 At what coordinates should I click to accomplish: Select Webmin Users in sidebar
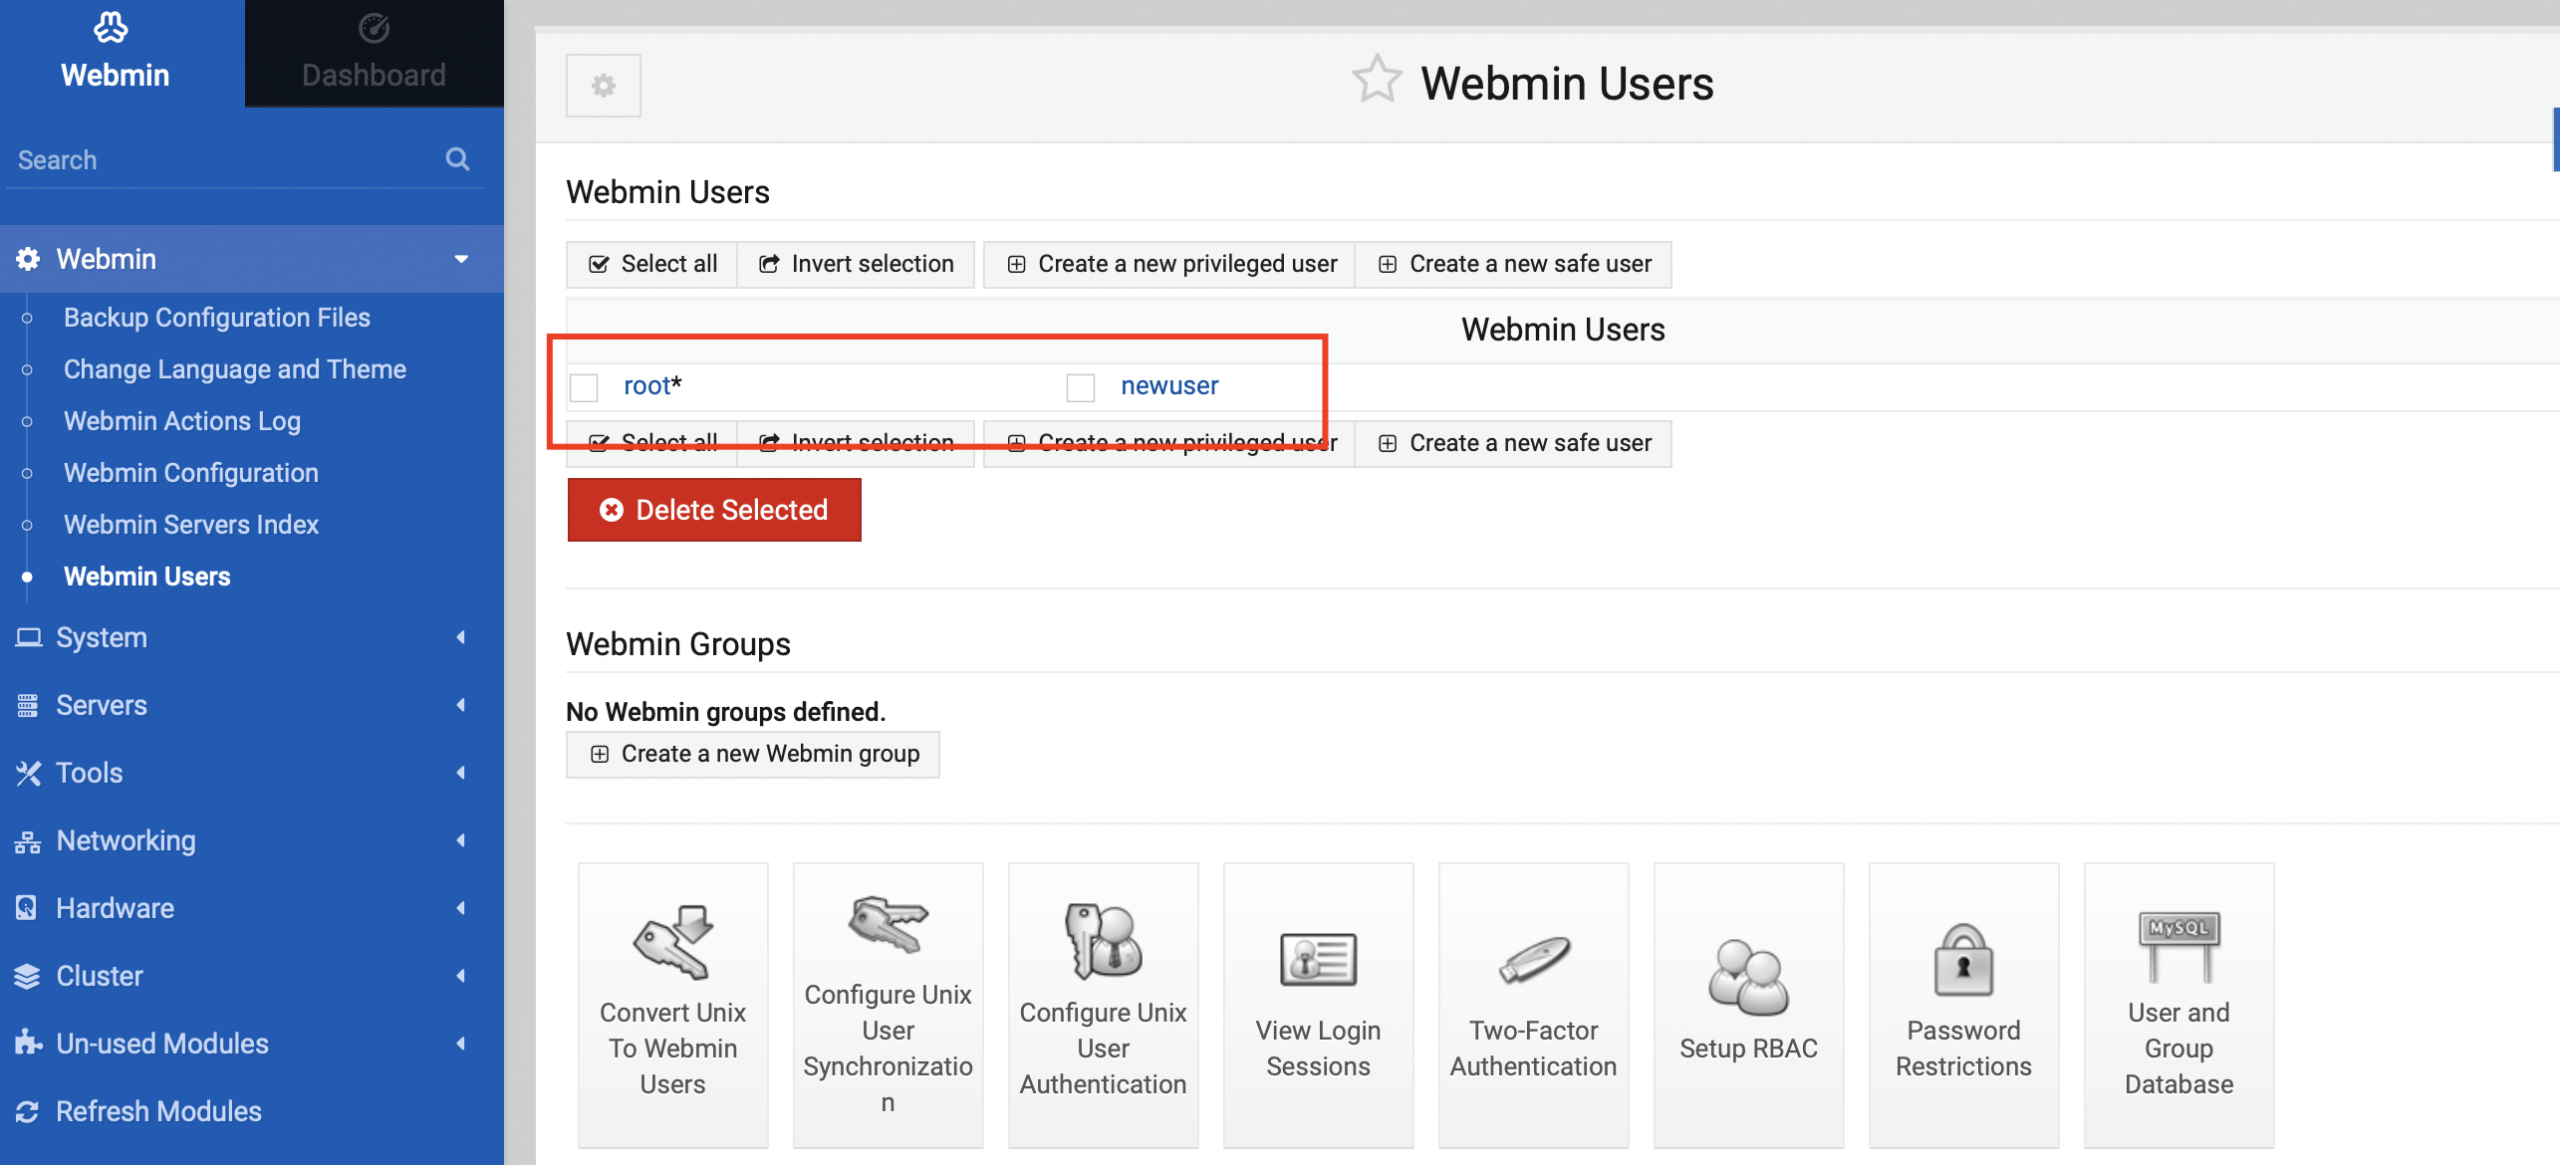pyautogui.click(x=147, y=576)
